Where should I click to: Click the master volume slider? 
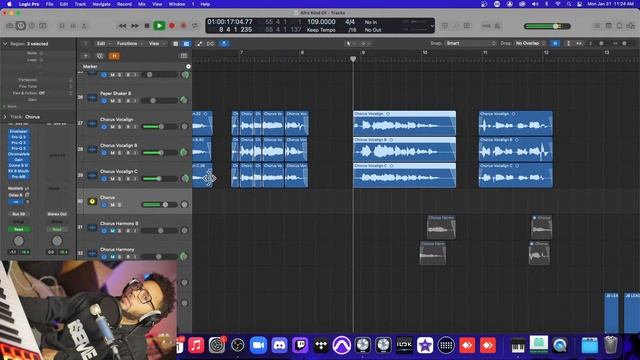click(547, 26)
